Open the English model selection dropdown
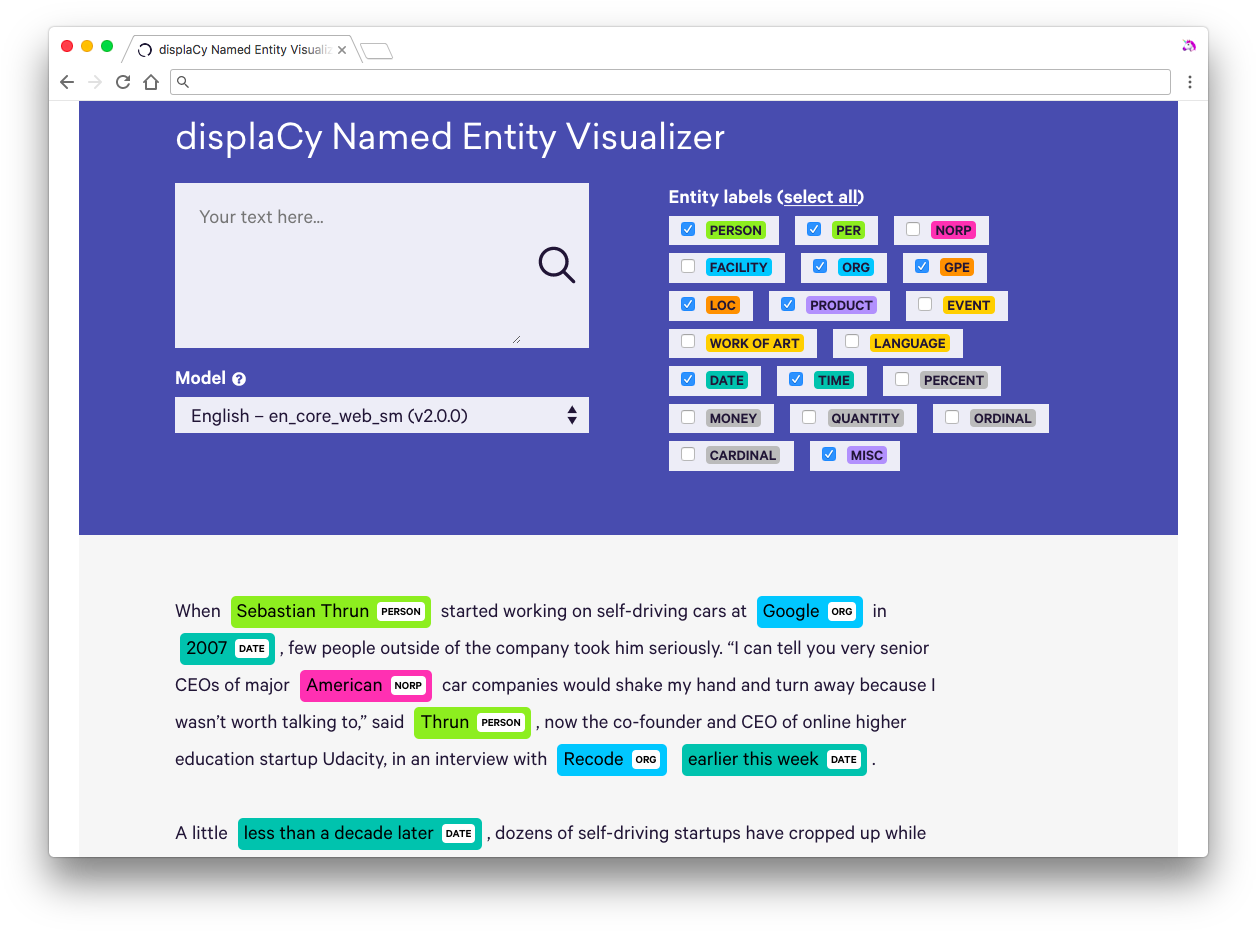 tap(382, 415)
